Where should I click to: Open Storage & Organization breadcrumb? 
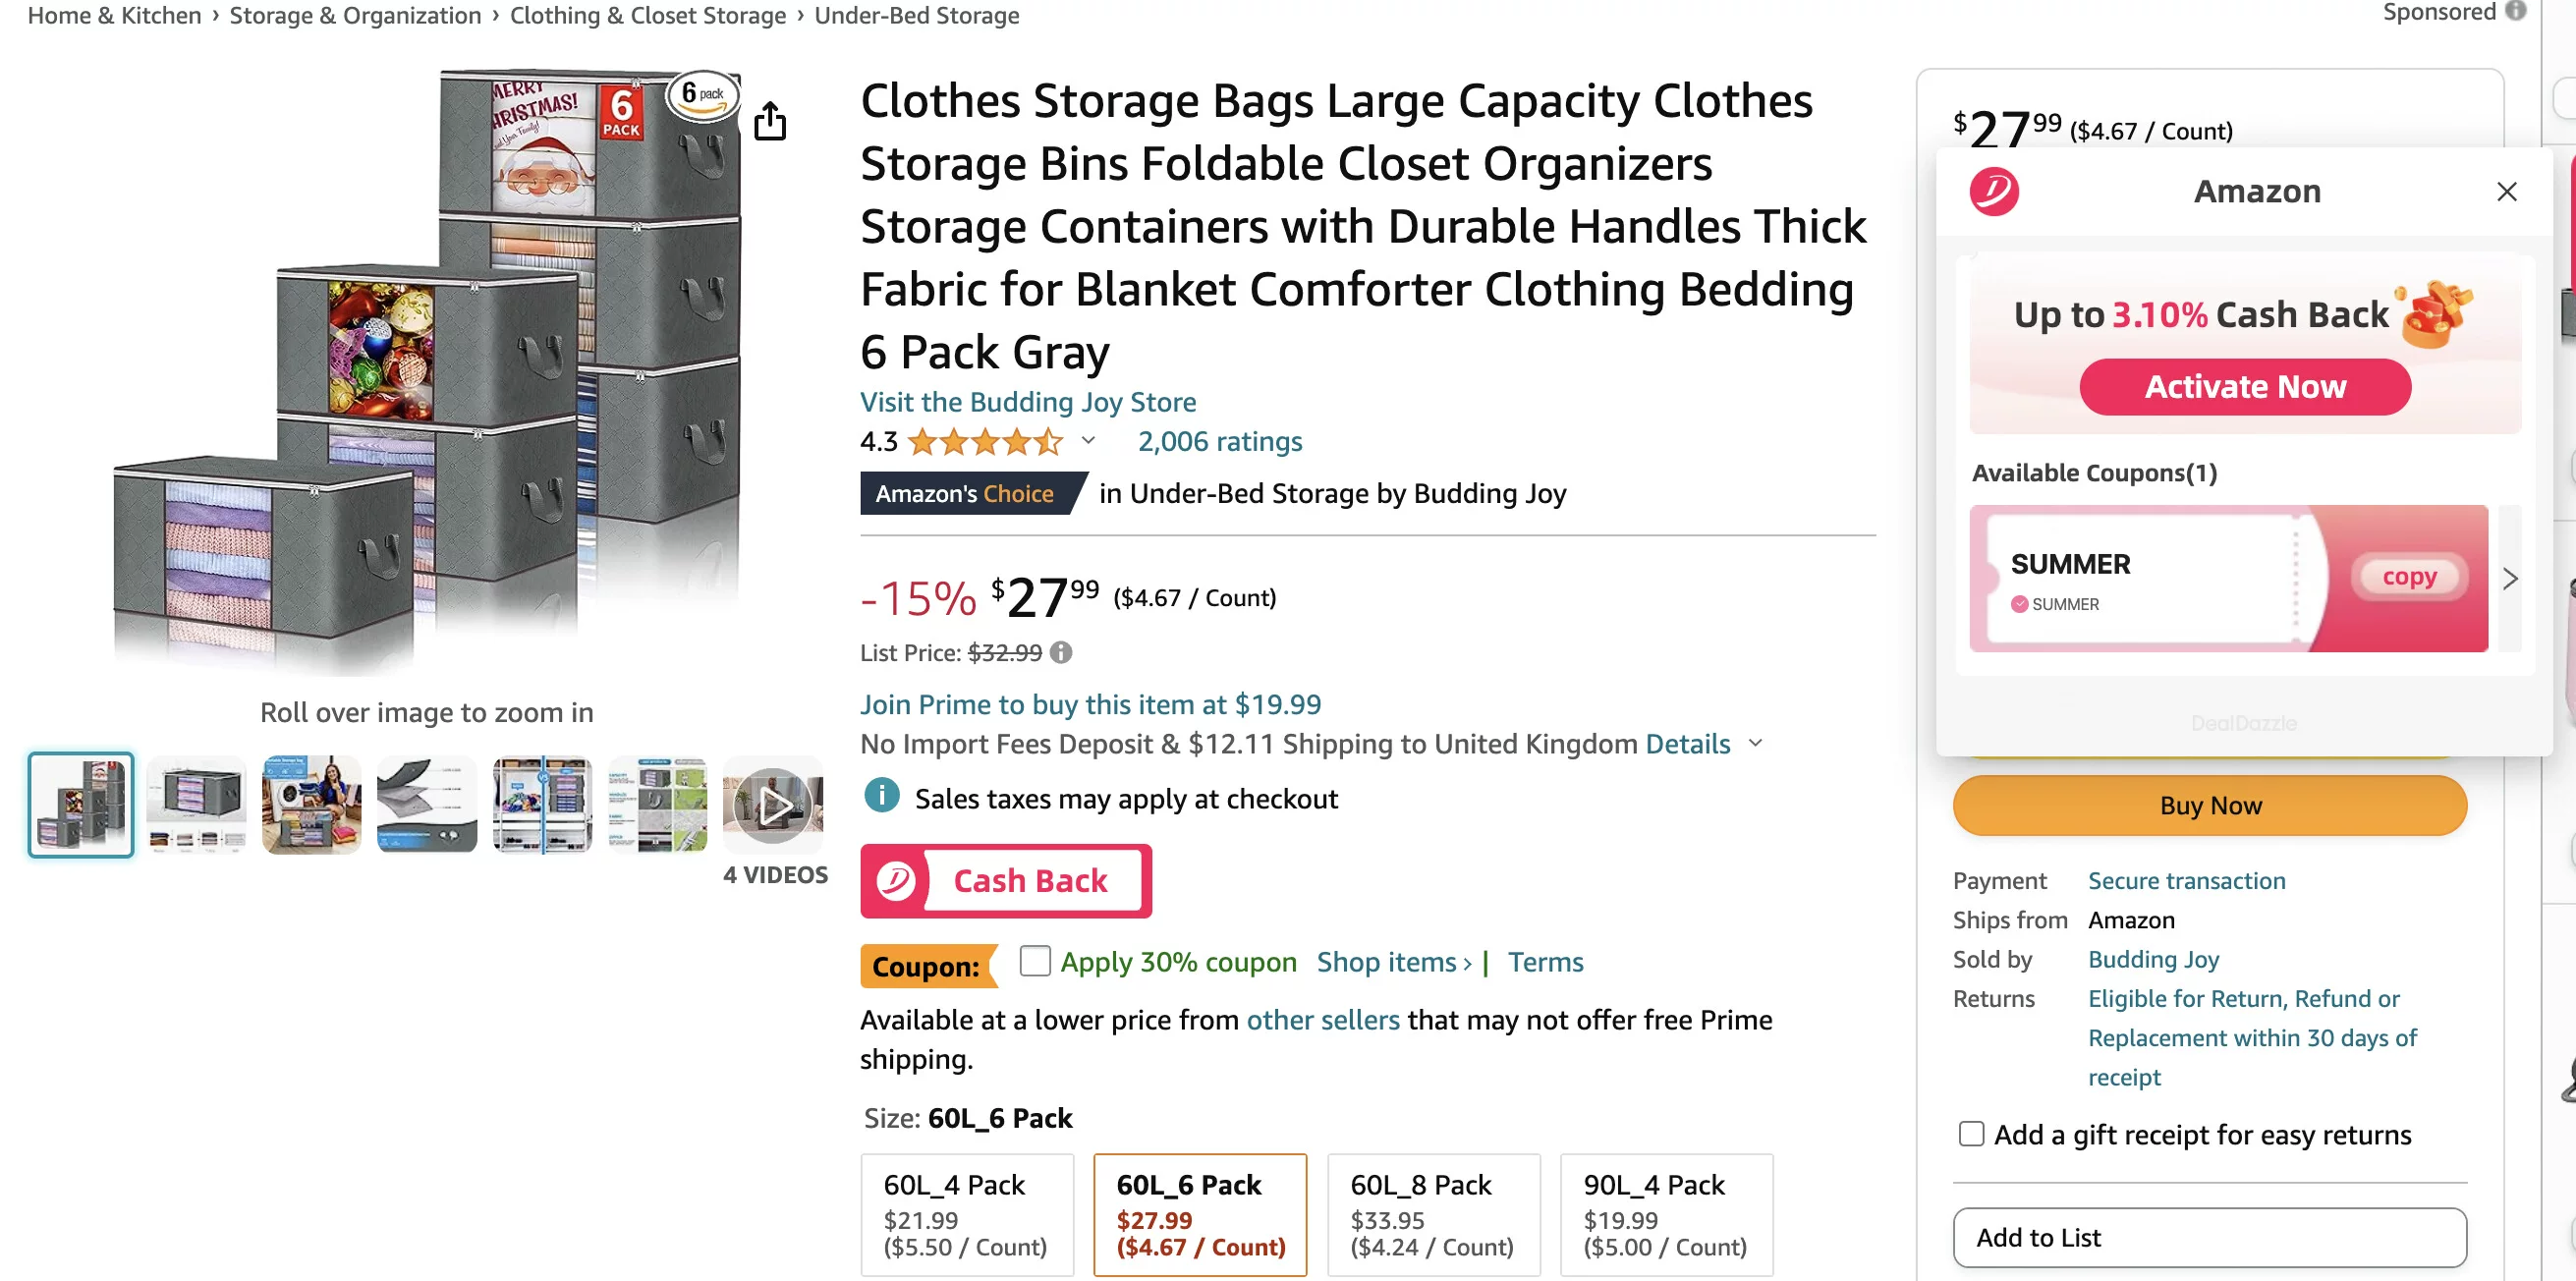coord(355,15)
